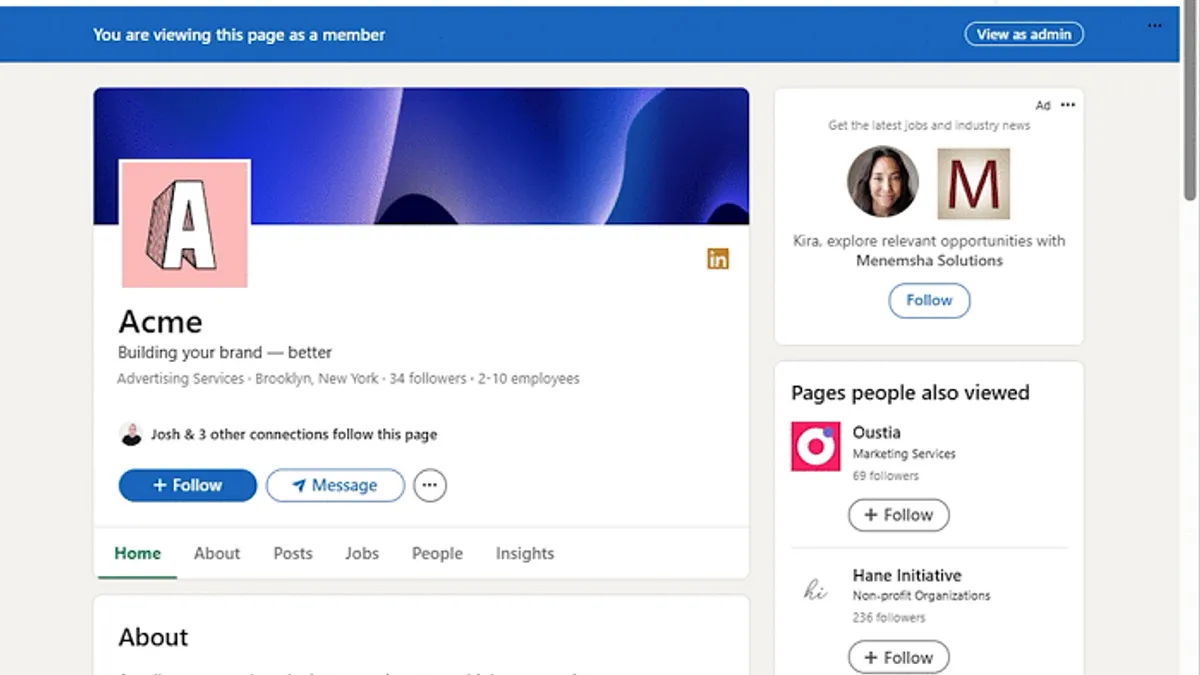This screenshot has height=675, width=1200.
Task: Follow the Acme page
Action: pos(188,485)
